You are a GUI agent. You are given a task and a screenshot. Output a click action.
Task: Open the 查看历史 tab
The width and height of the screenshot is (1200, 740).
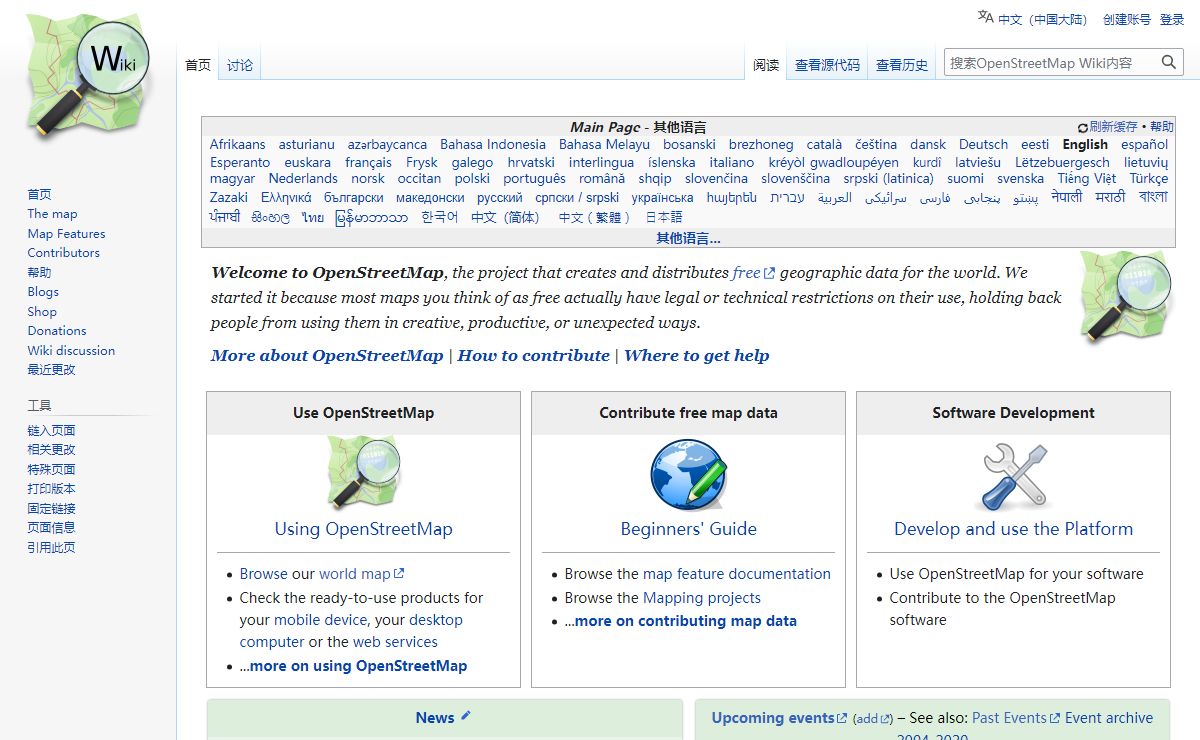901,65
